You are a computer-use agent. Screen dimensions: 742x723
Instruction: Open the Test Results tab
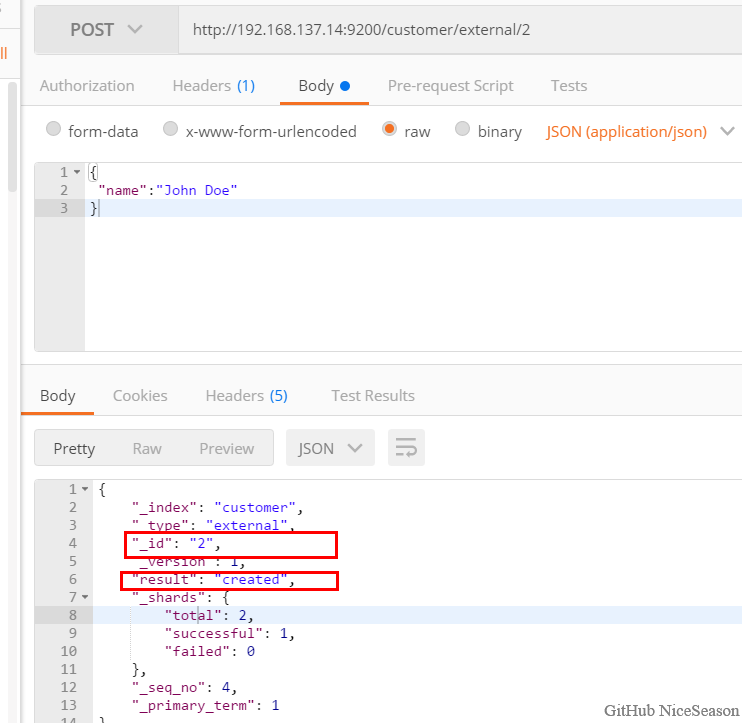click(x=373, y=396)
